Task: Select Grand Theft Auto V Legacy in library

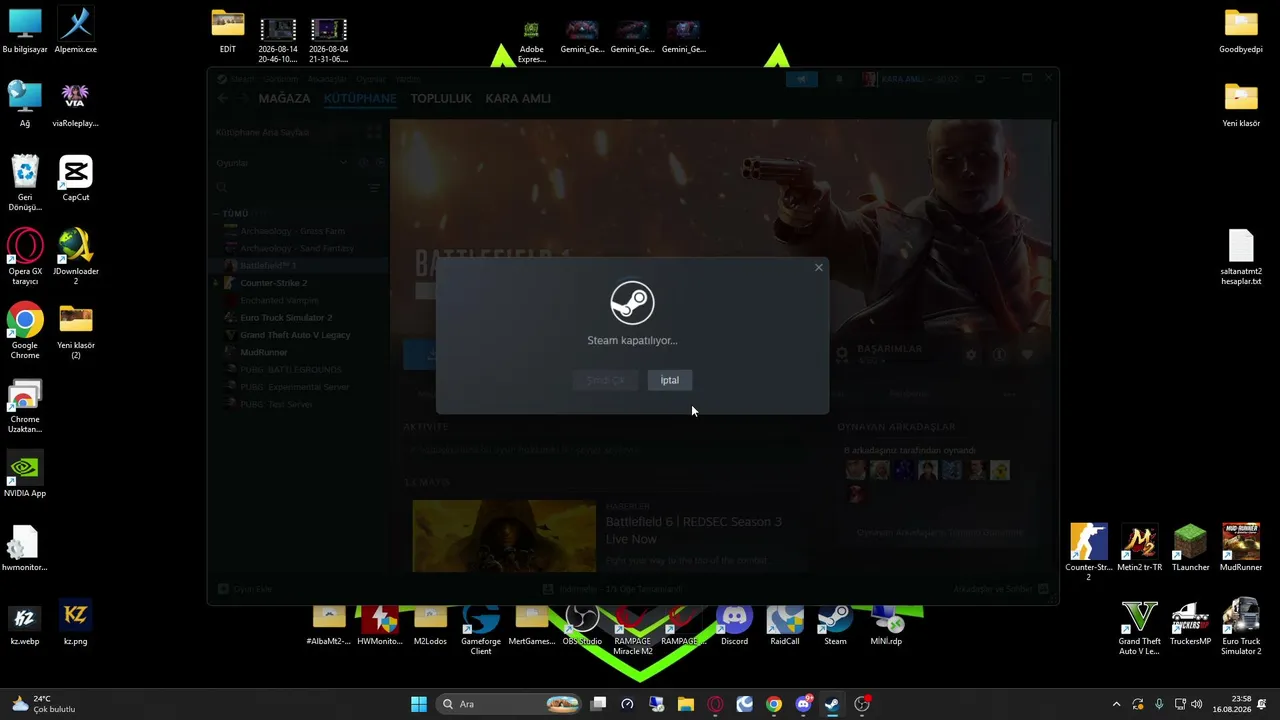Action: tap(295, 335)
